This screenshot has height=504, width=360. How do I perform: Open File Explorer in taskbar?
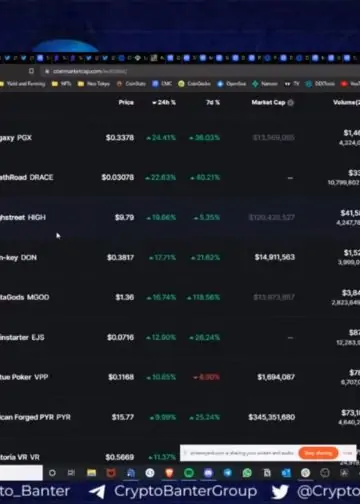click(x=91, y=473)
